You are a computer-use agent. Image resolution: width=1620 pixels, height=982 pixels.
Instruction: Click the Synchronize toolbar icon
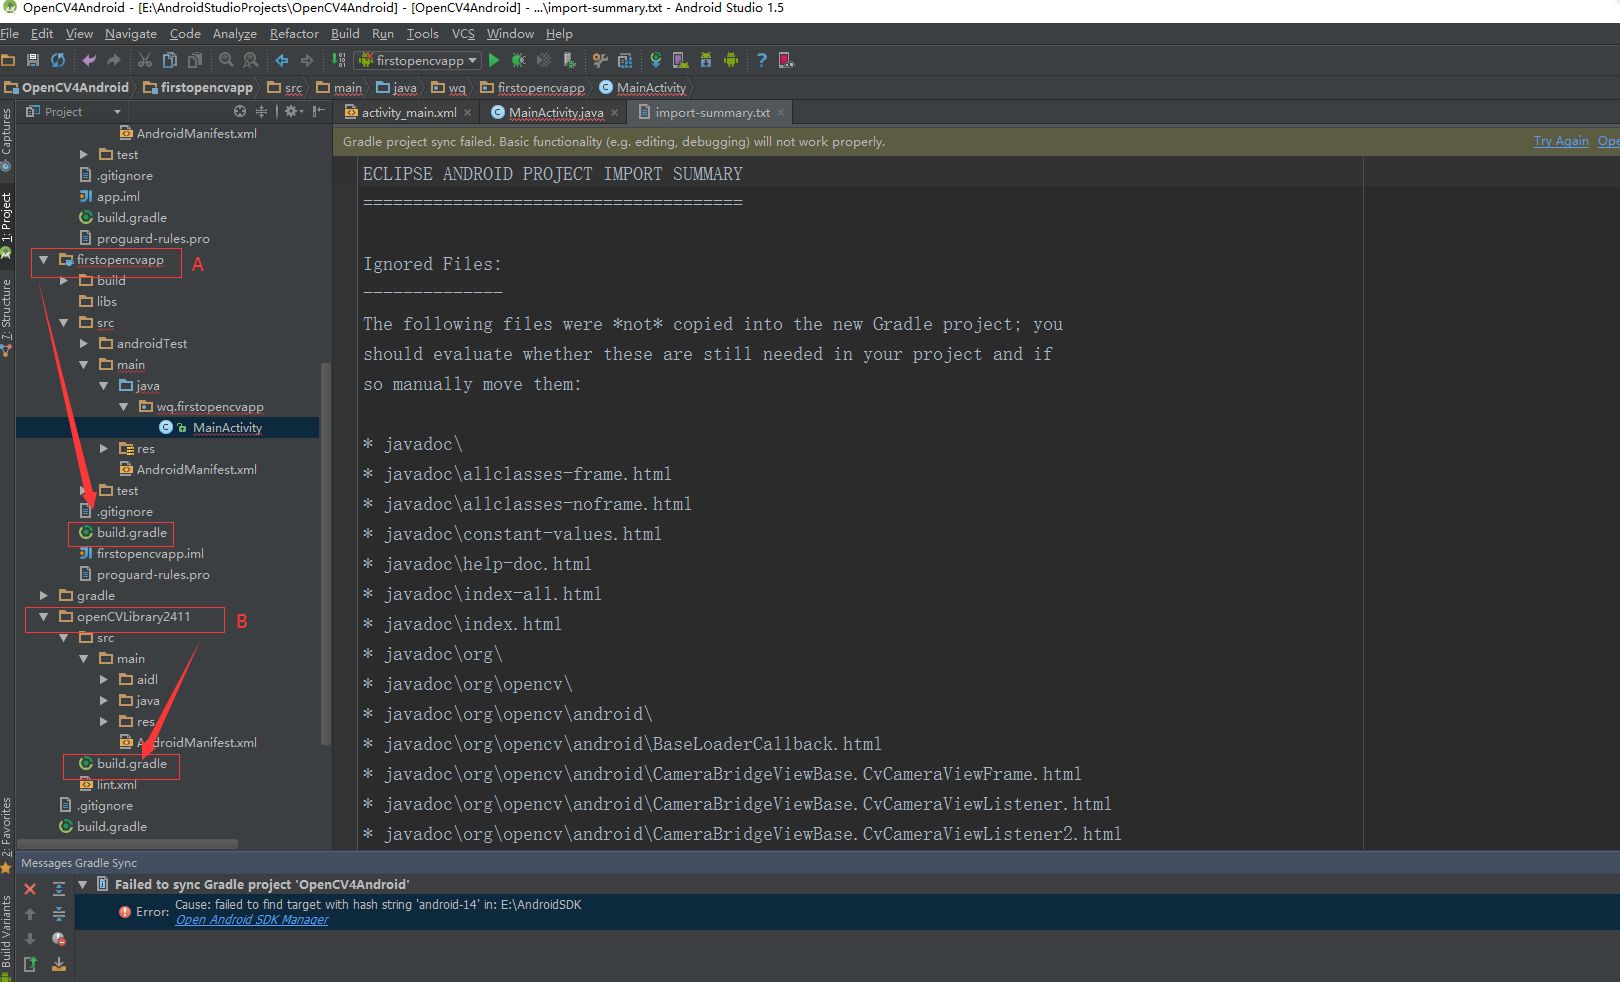58,60
